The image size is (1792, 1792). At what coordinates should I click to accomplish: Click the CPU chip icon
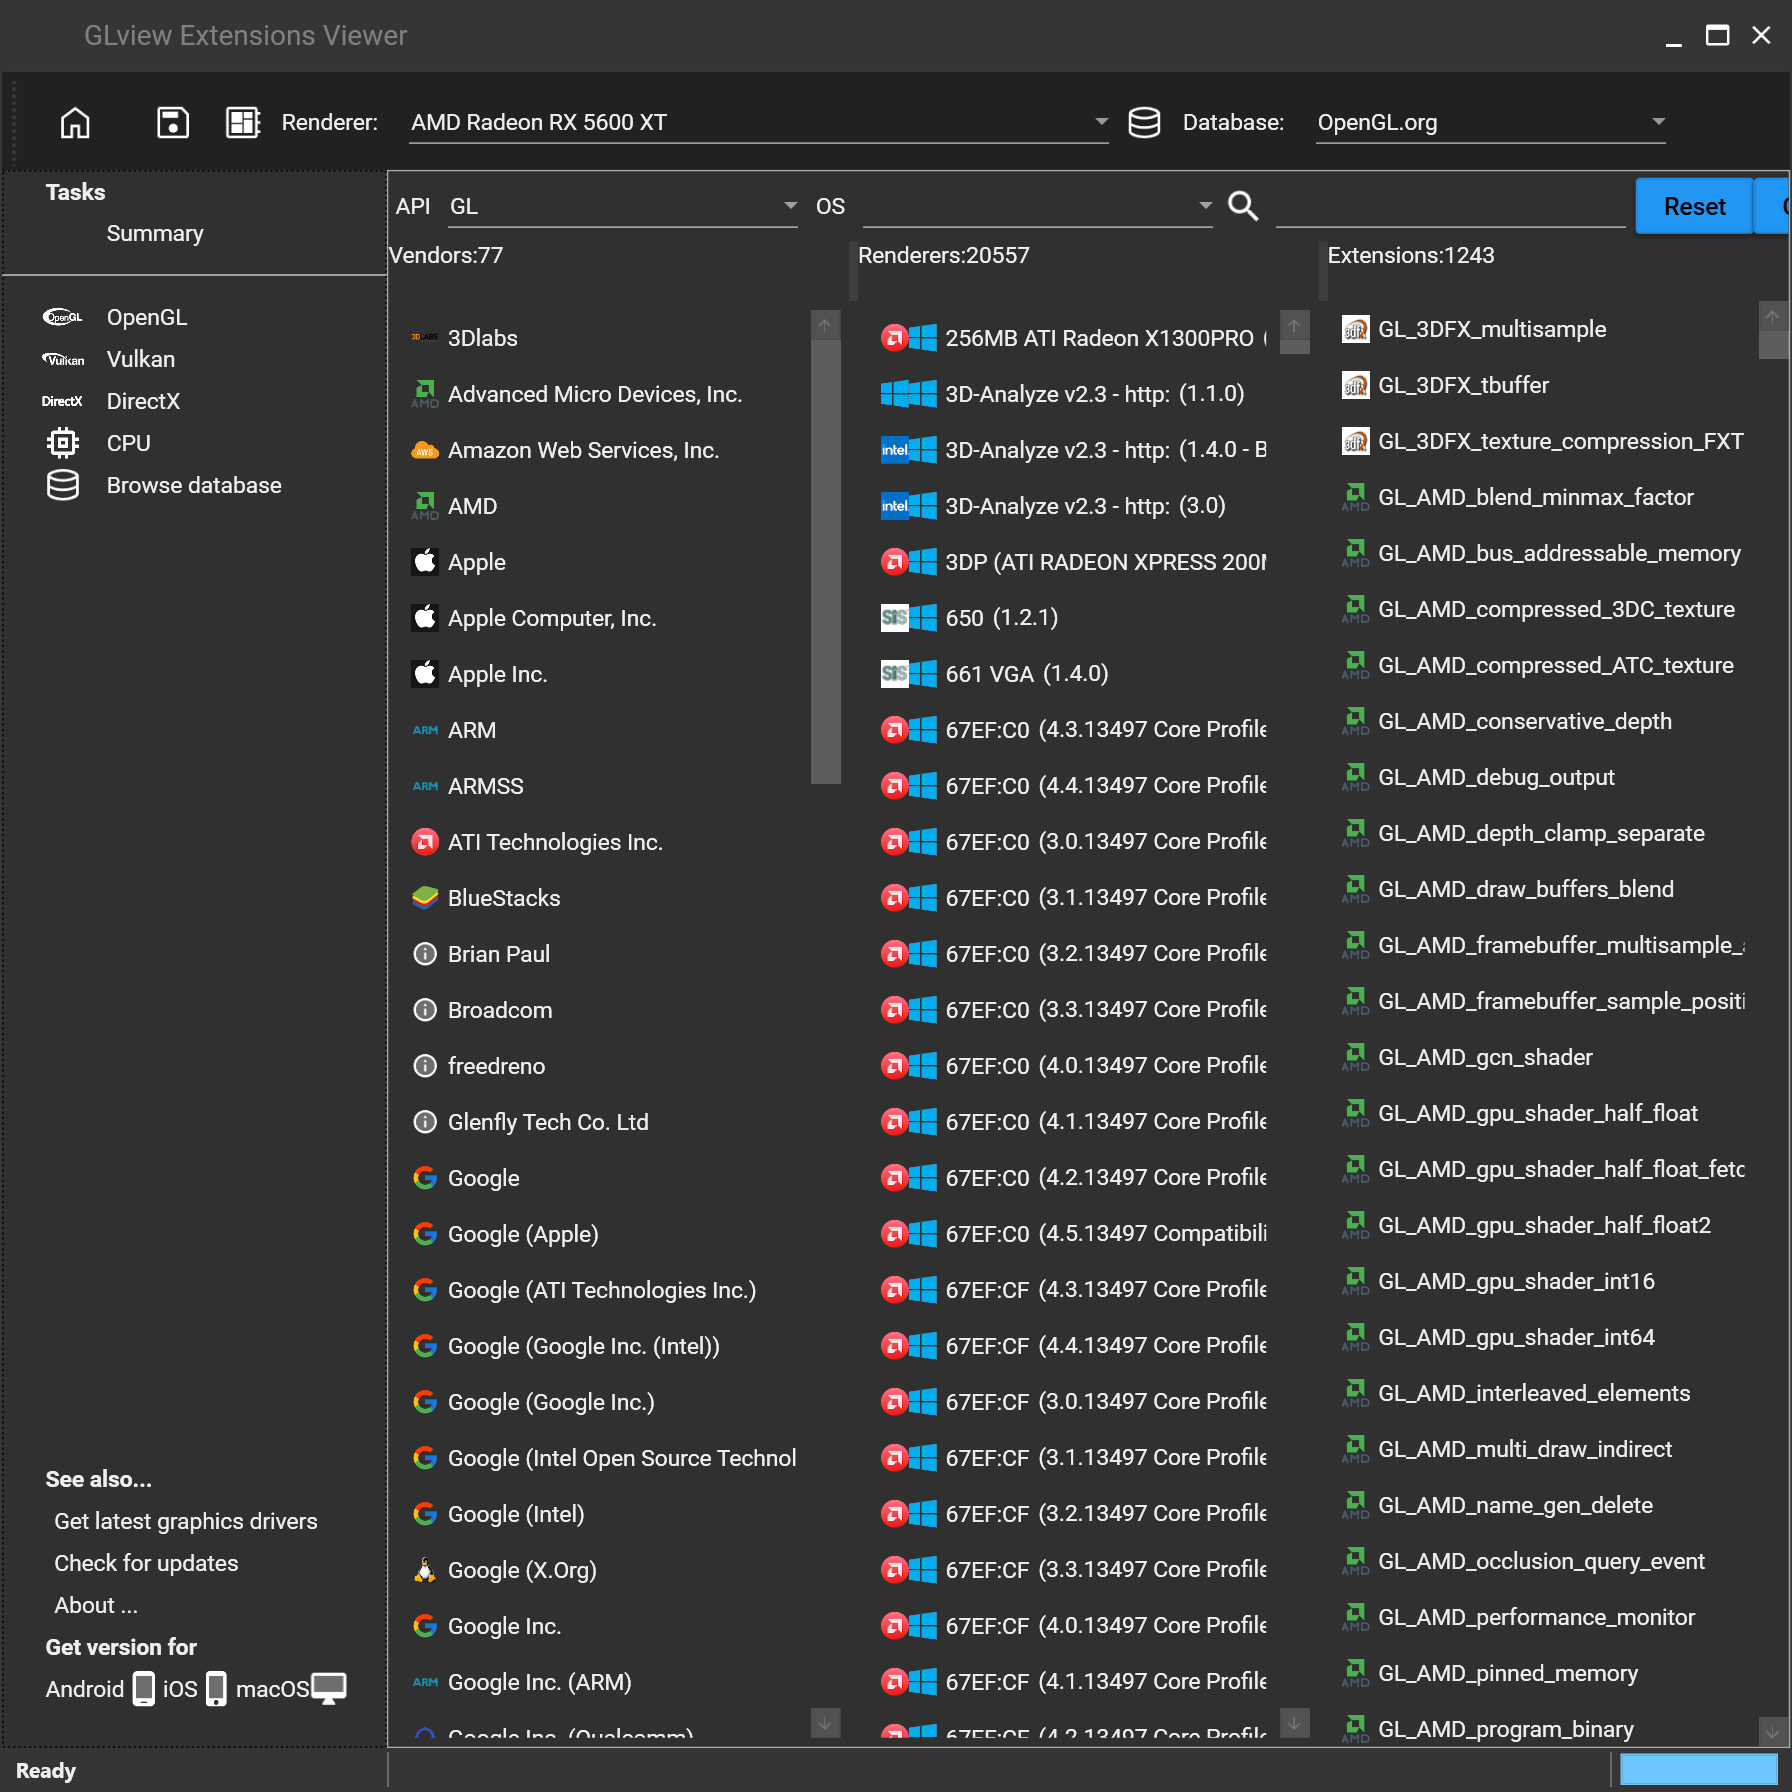tap(62, 442)
